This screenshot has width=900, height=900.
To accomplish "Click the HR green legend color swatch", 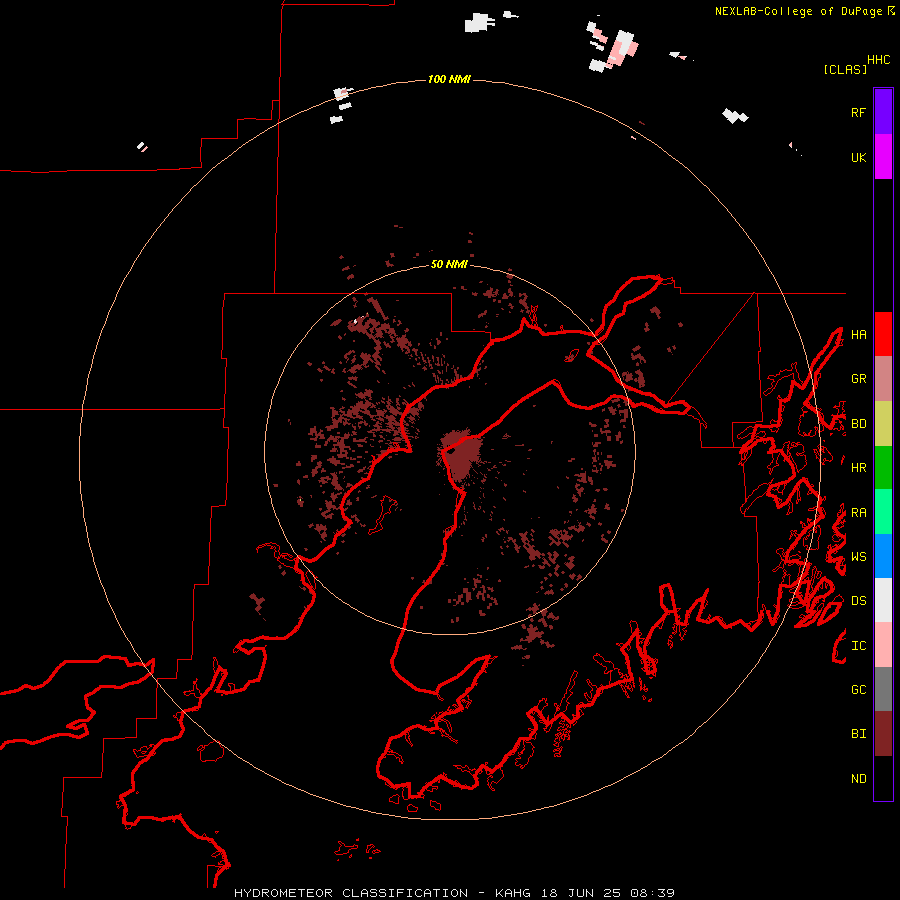I will [x=883, y=468].
